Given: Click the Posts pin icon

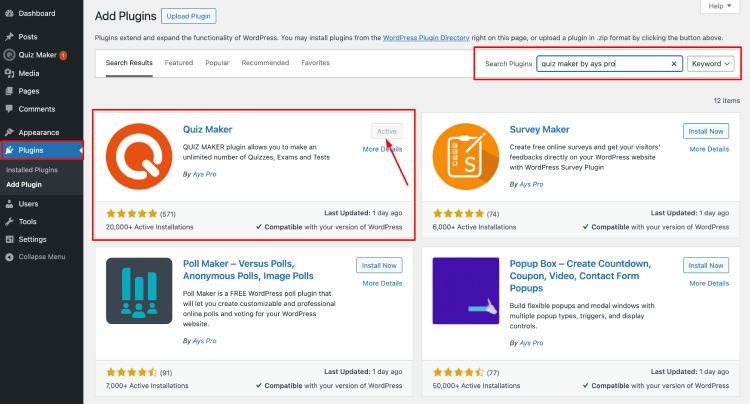Looking at the screenshot, I should pyautogui.click(x=9, y=37).
